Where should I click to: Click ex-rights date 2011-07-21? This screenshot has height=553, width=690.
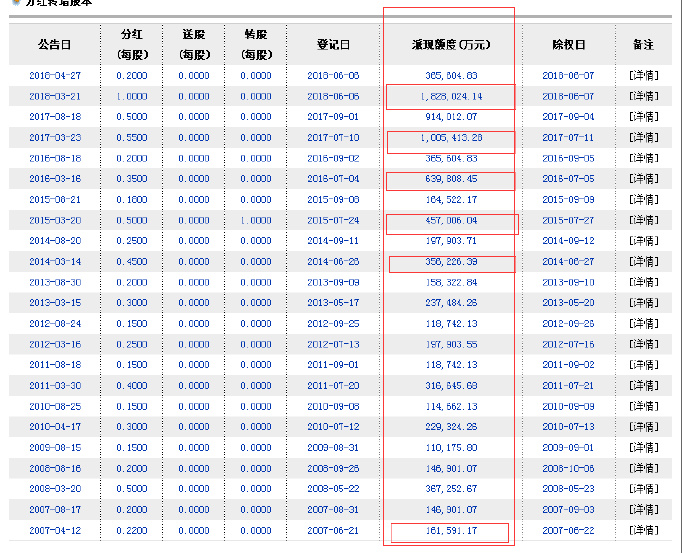click(568, 385)
